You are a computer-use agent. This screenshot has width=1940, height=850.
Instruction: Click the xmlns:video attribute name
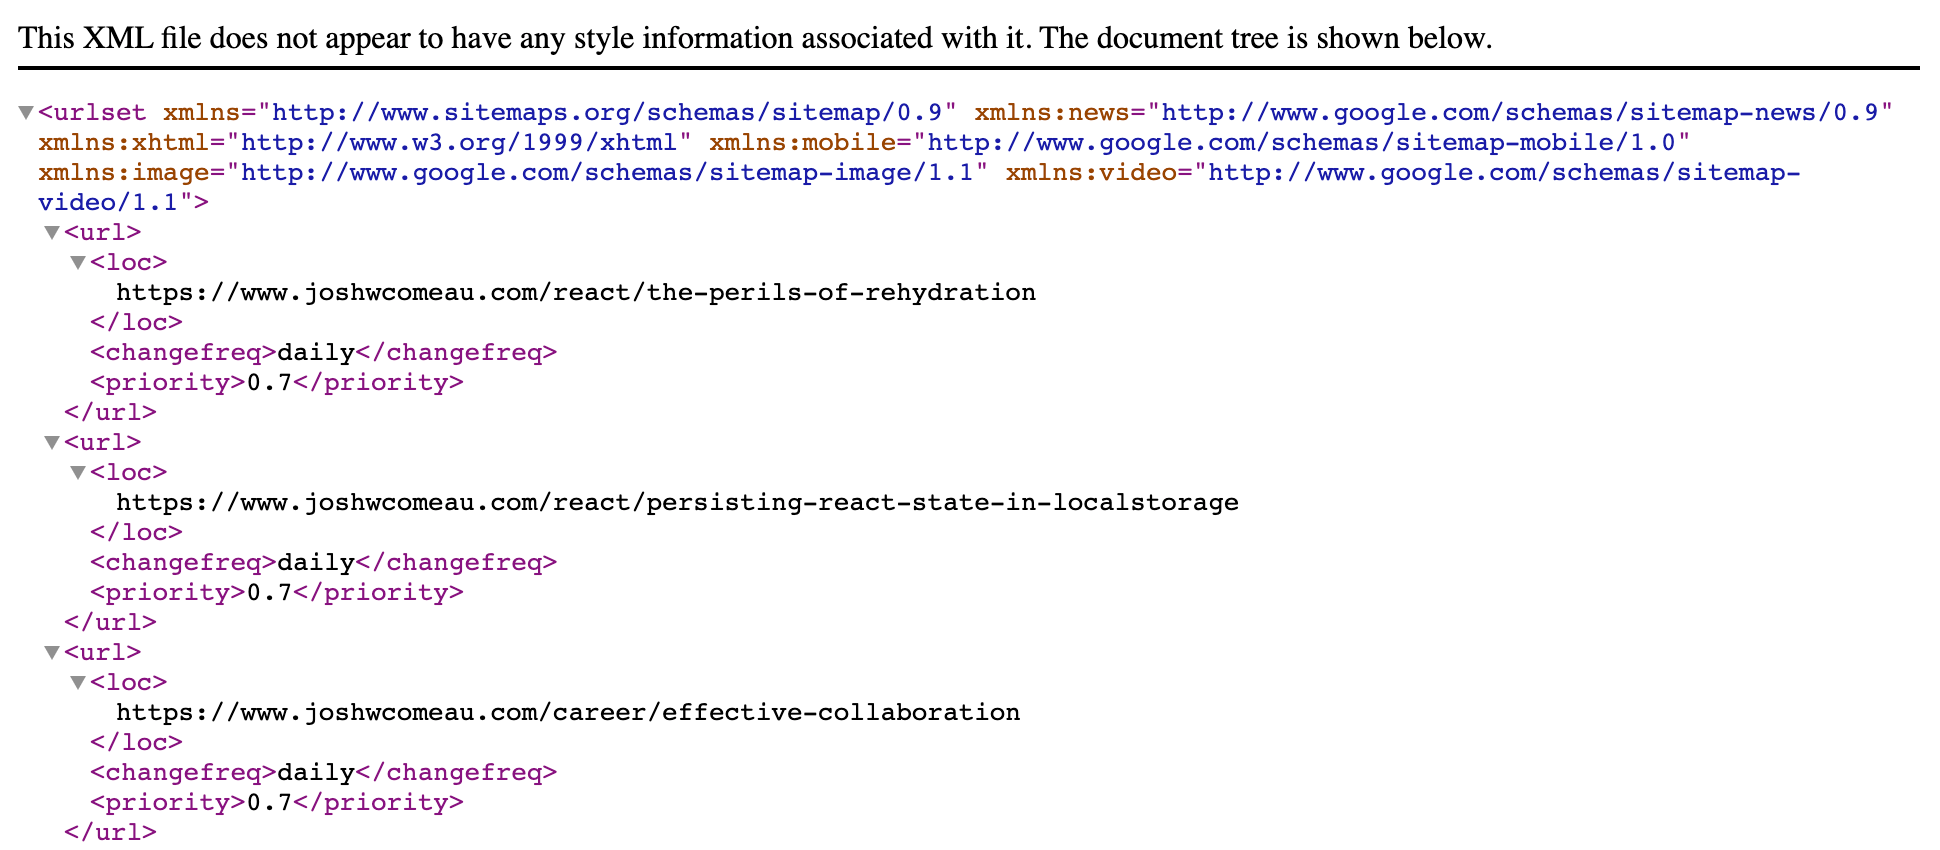coord(1092,172)
